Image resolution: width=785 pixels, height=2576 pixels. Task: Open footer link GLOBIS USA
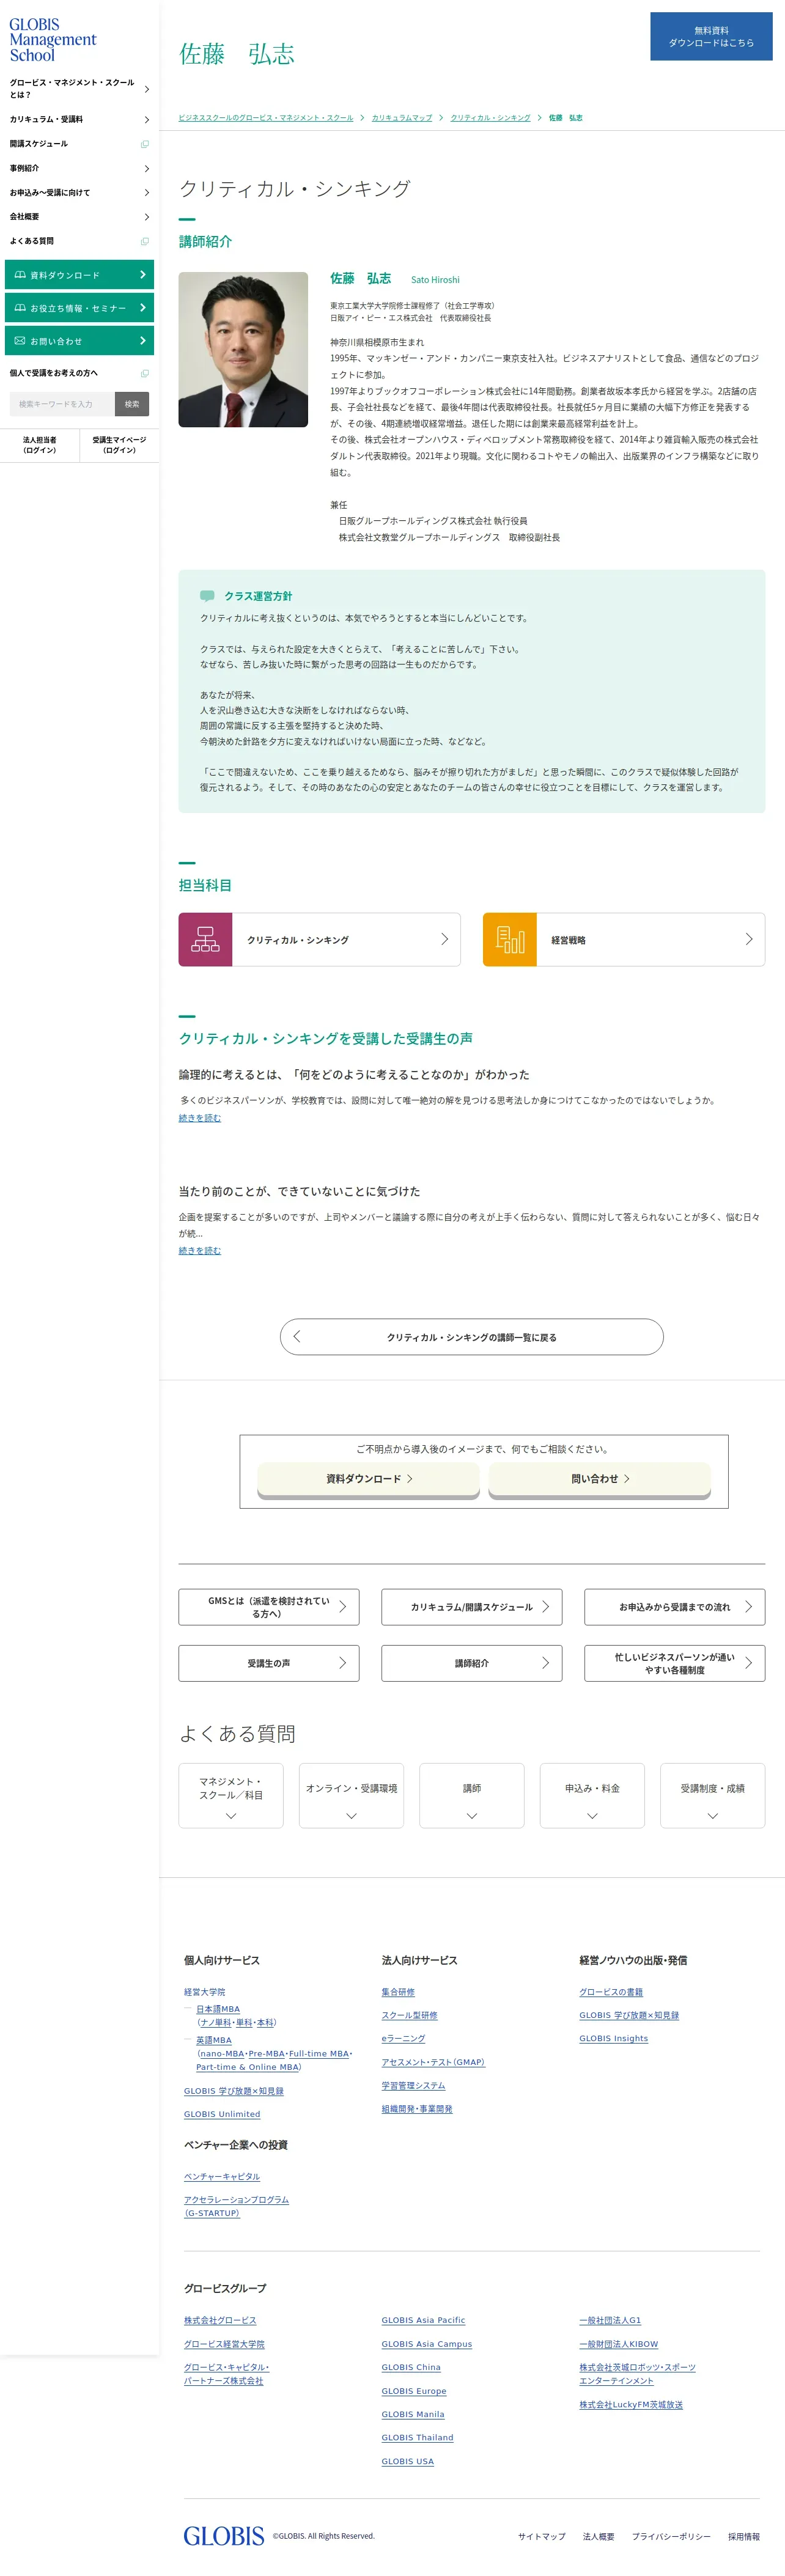(x=408, y=2461)
